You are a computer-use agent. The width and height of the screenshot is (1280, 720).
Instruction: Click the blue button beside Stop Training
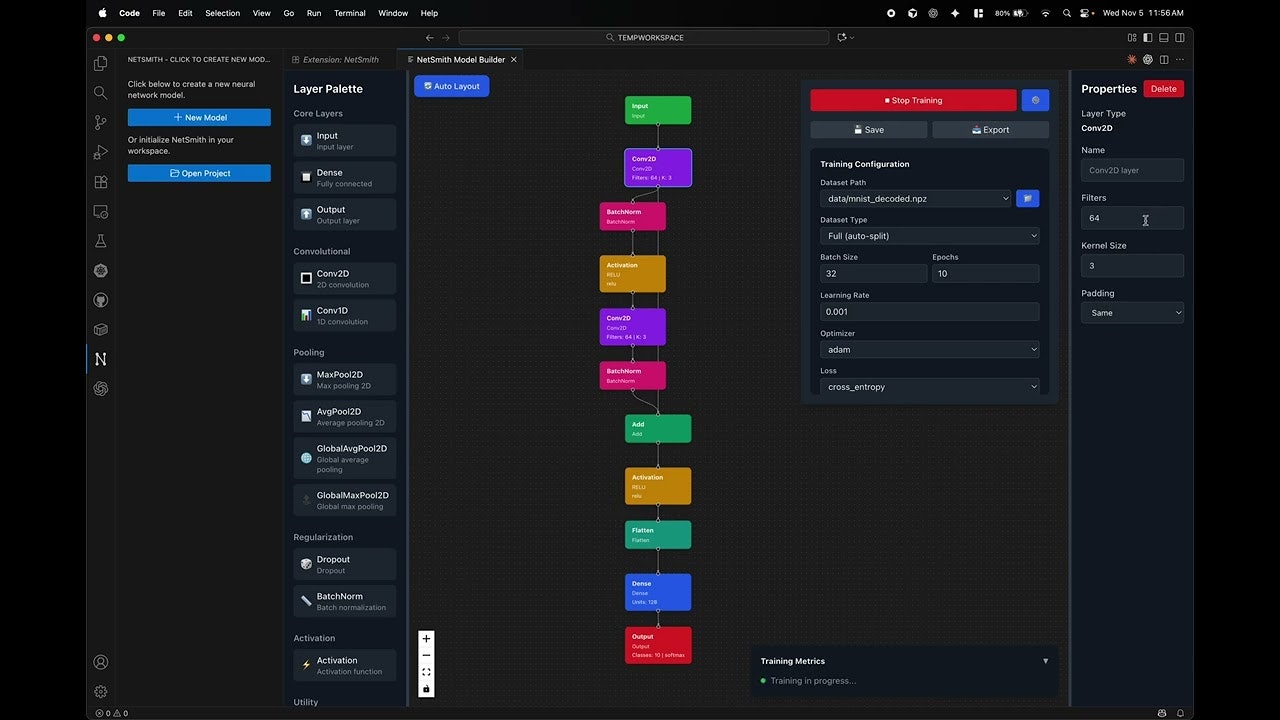coord(1035,100)
